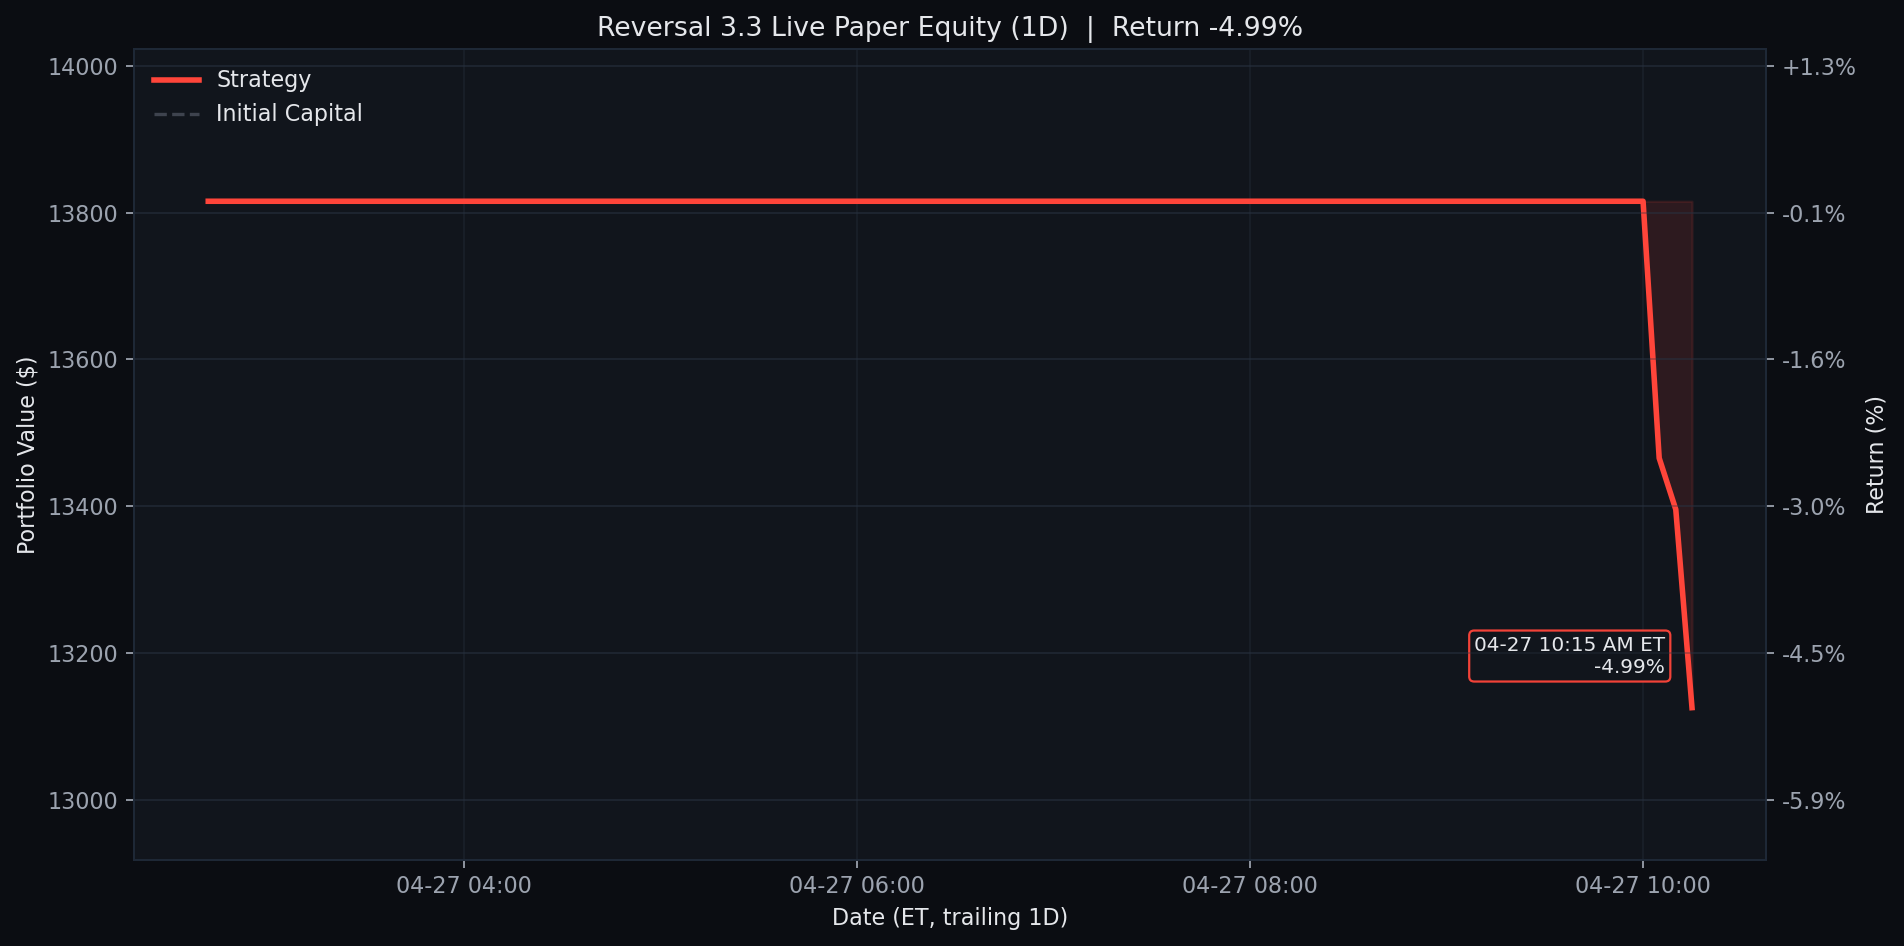Screen dimensions: 1904x946
Task: Click the -5.9% value on right axis
Action: [x=1812, y=801]
